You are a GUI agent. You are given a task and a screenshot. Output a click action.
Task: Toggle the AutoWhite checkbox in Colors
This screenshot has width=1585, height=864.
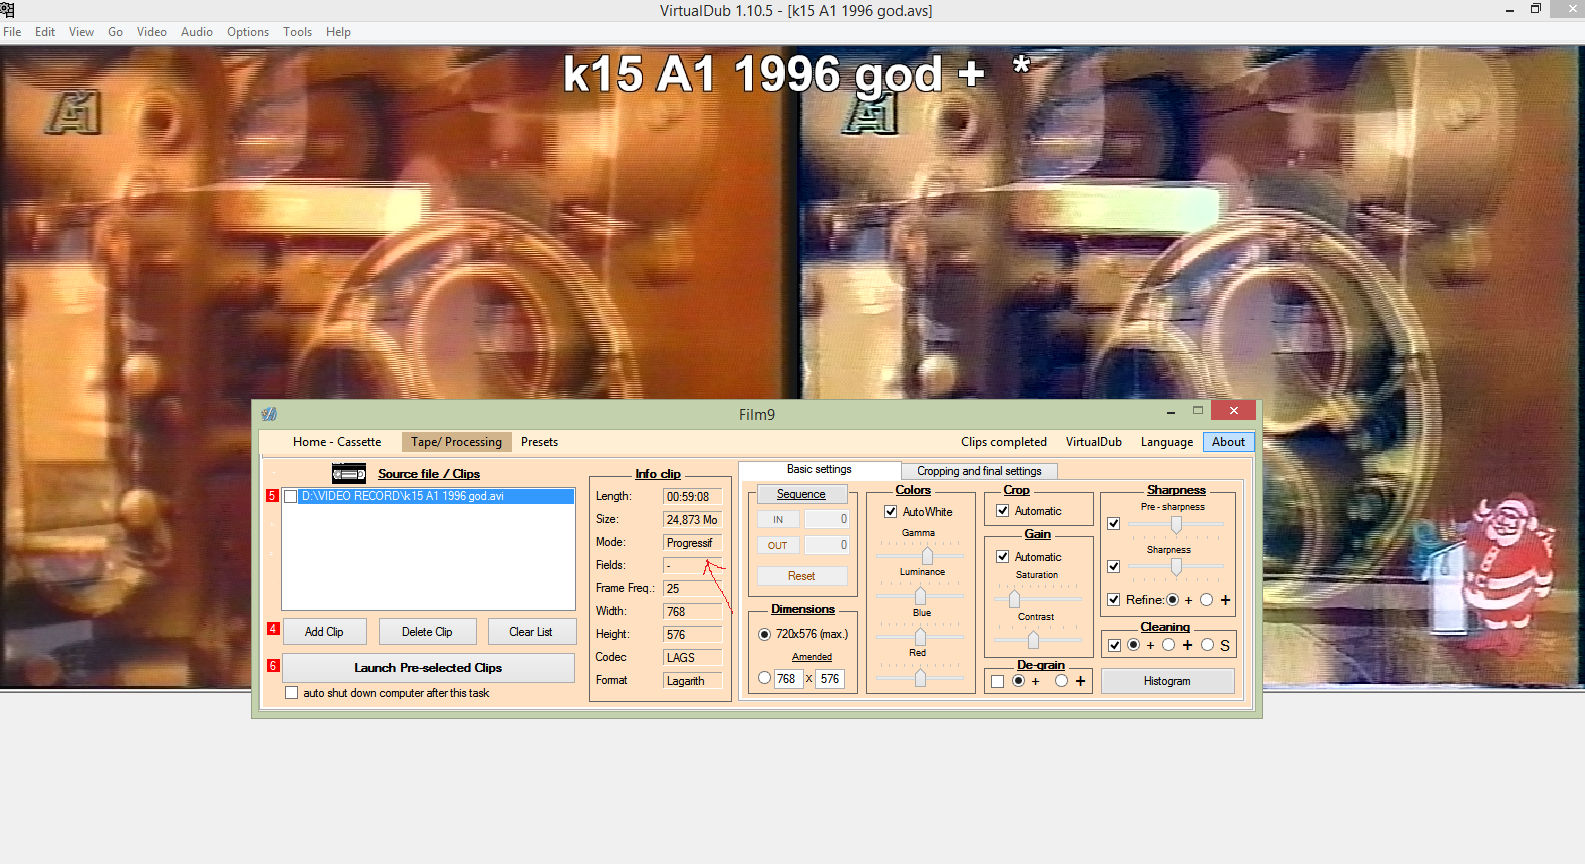pos(890,511)
